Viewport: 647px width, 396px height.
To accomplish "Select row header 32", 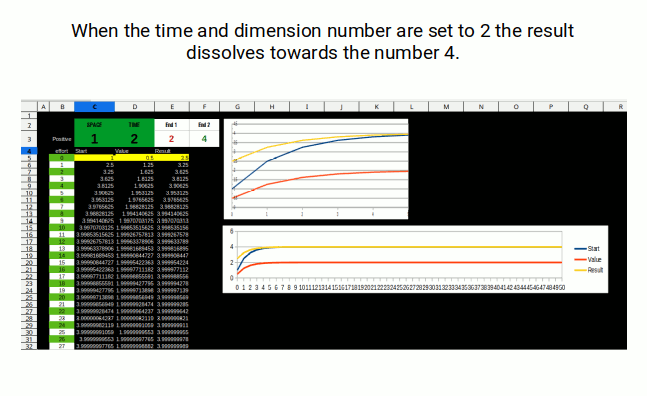I will pos(29,346).
